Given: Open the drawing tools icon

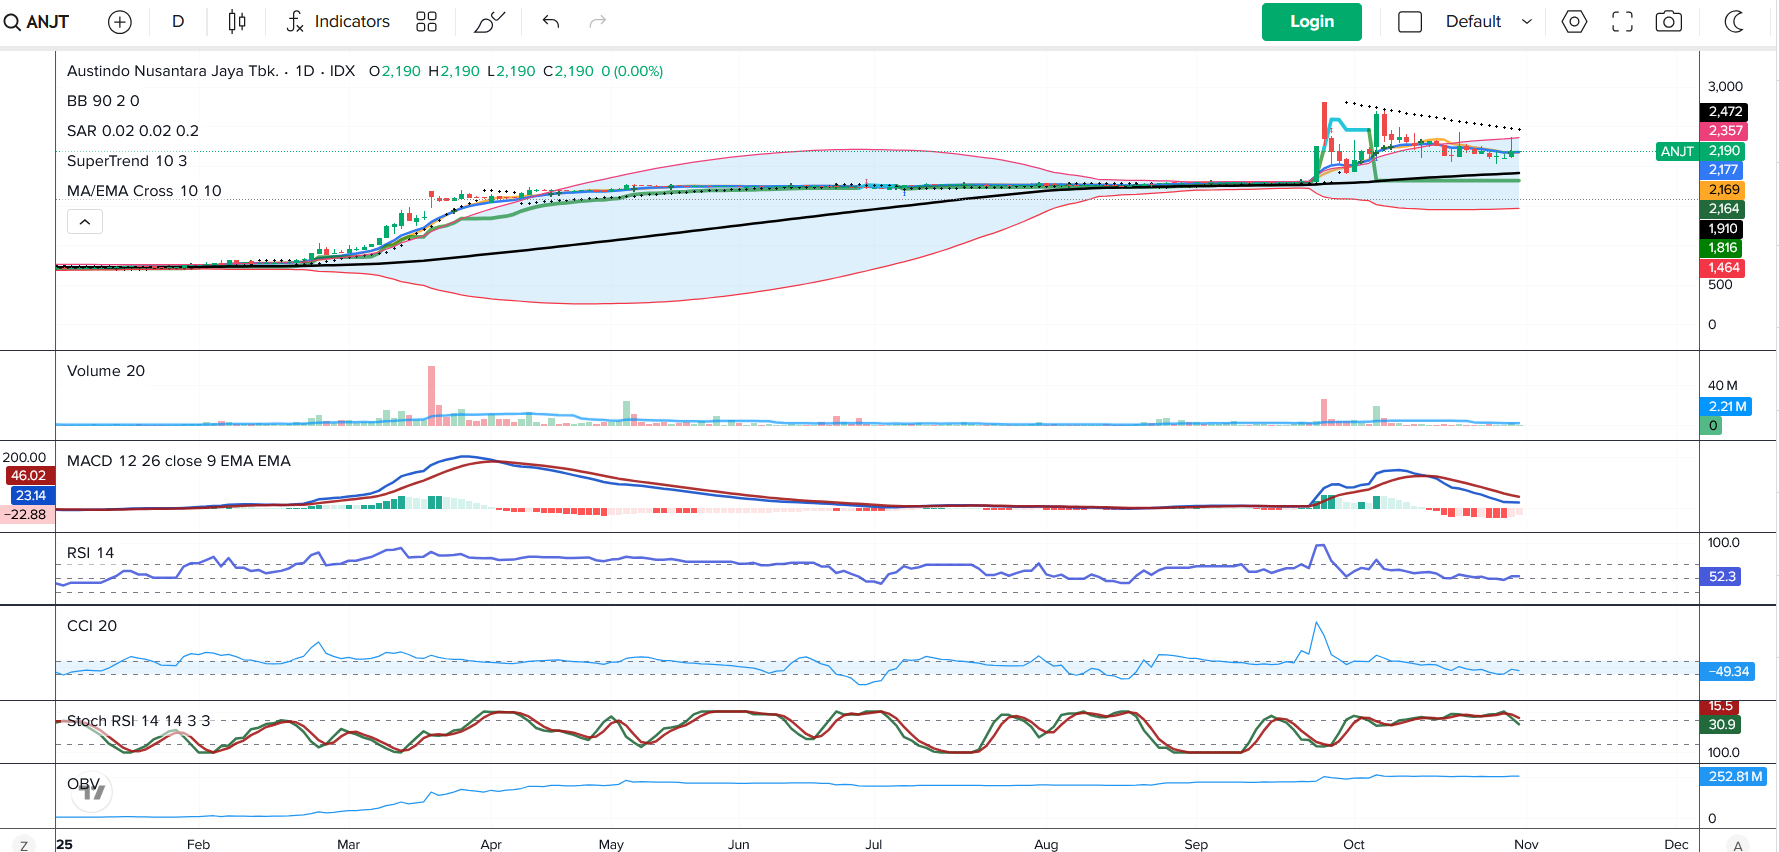Looking at the screenshot, I should [x=489, y=22].
